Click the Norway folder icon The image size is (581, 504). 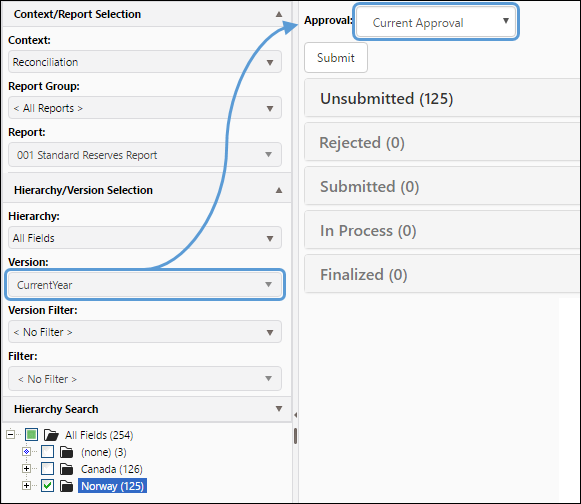[67, 486]
